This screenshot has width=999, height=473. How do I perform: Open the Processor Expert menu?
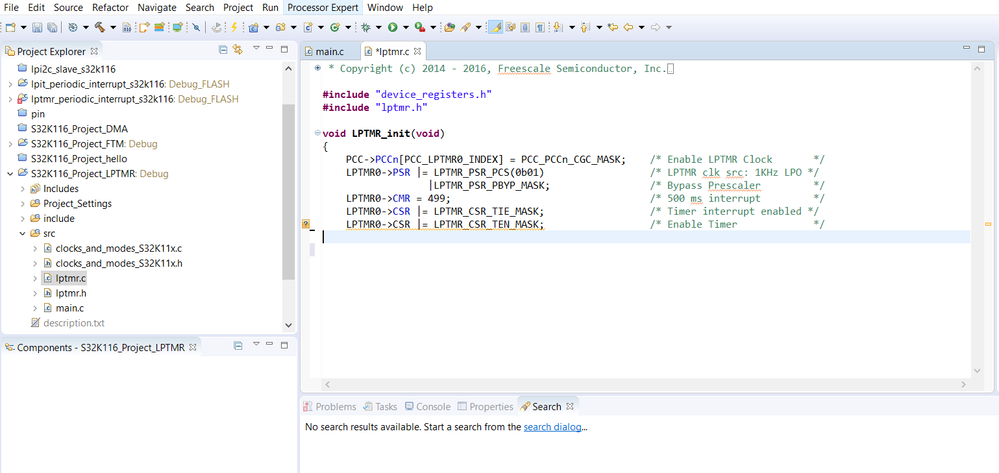(x=324, y=7)
